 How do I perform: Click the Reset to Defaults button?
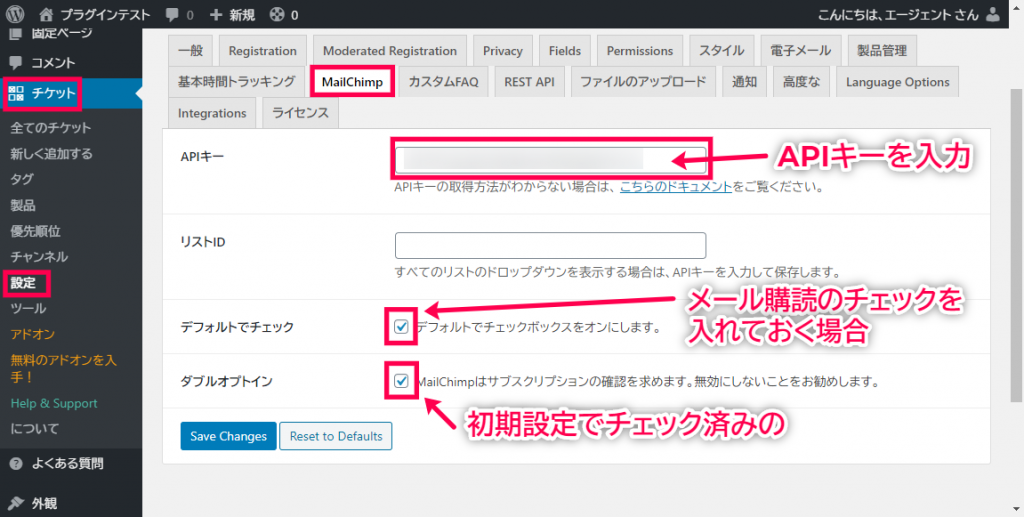coord(336,436)
